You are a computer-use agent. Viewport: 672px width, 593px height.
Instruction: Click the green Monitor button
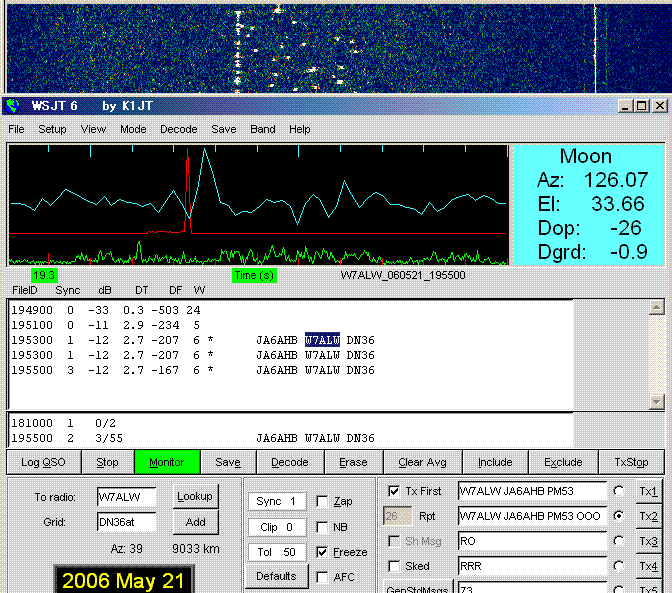click(x=167, y=462)
